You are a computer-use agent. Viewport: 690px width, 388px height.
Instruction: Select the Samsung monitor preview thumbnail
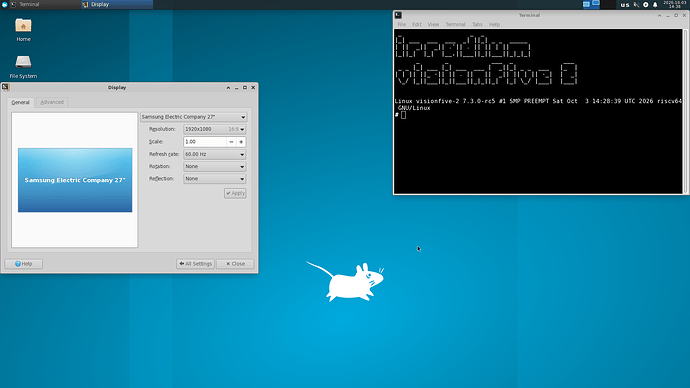click(75, 180)
